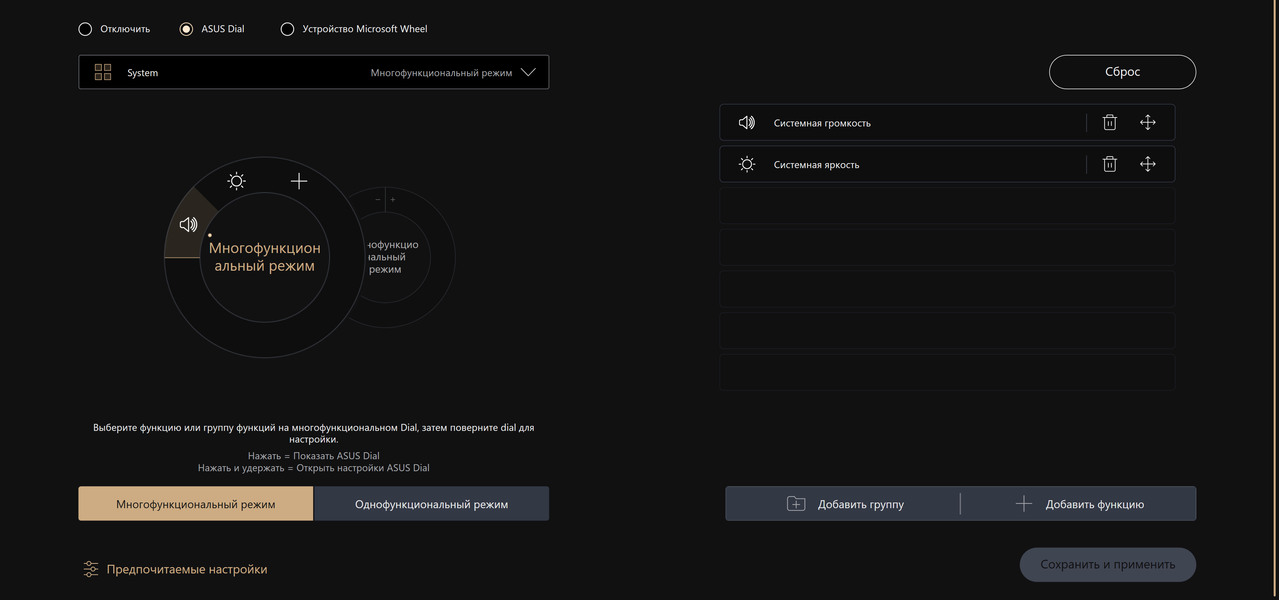1279x600 pixels.
Task: Delete the Системная яркость function
Action: (1109, 165)
